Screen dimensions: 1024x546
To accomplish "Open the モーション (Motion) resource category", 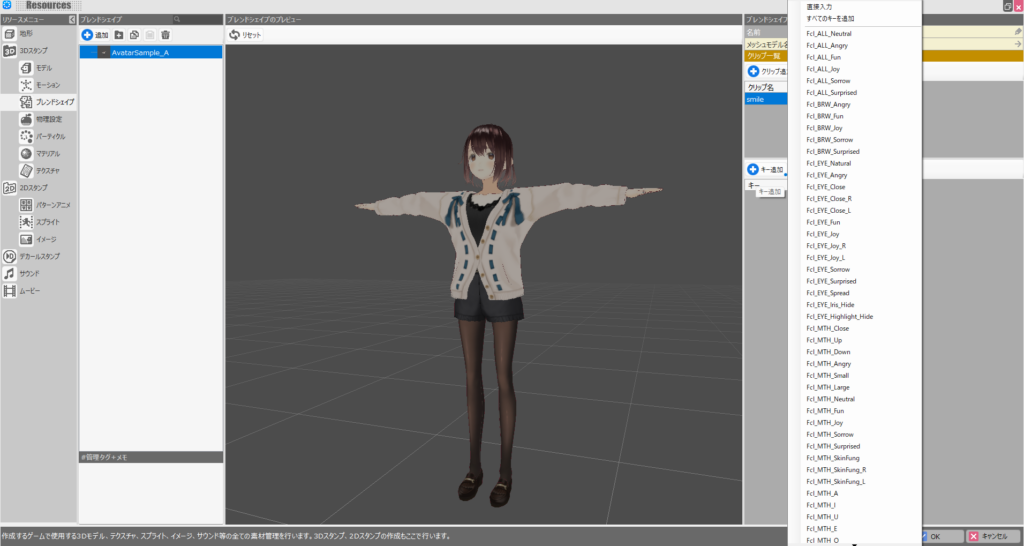I will click(28, 85).
